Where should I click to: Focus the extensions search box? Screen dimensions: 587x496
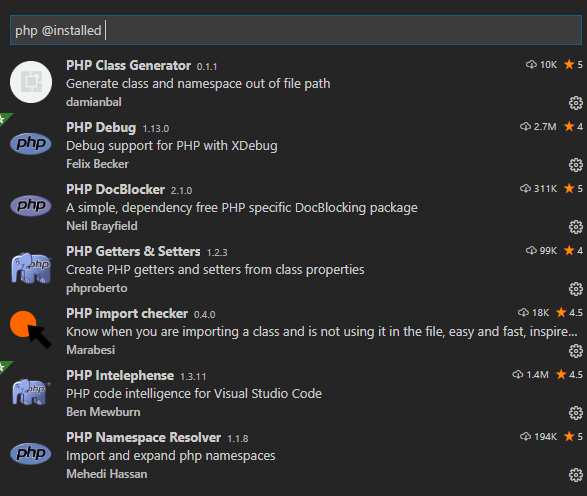point(296,30)
